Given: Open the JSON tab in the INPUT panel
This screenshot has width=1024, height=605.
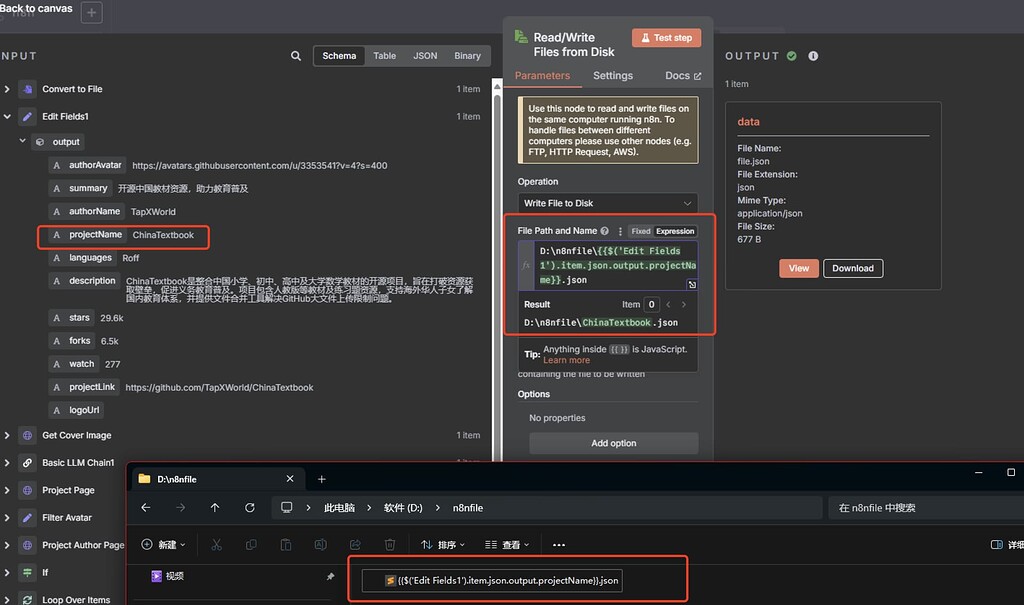Looking at the screenshot, I should [425, 55].
